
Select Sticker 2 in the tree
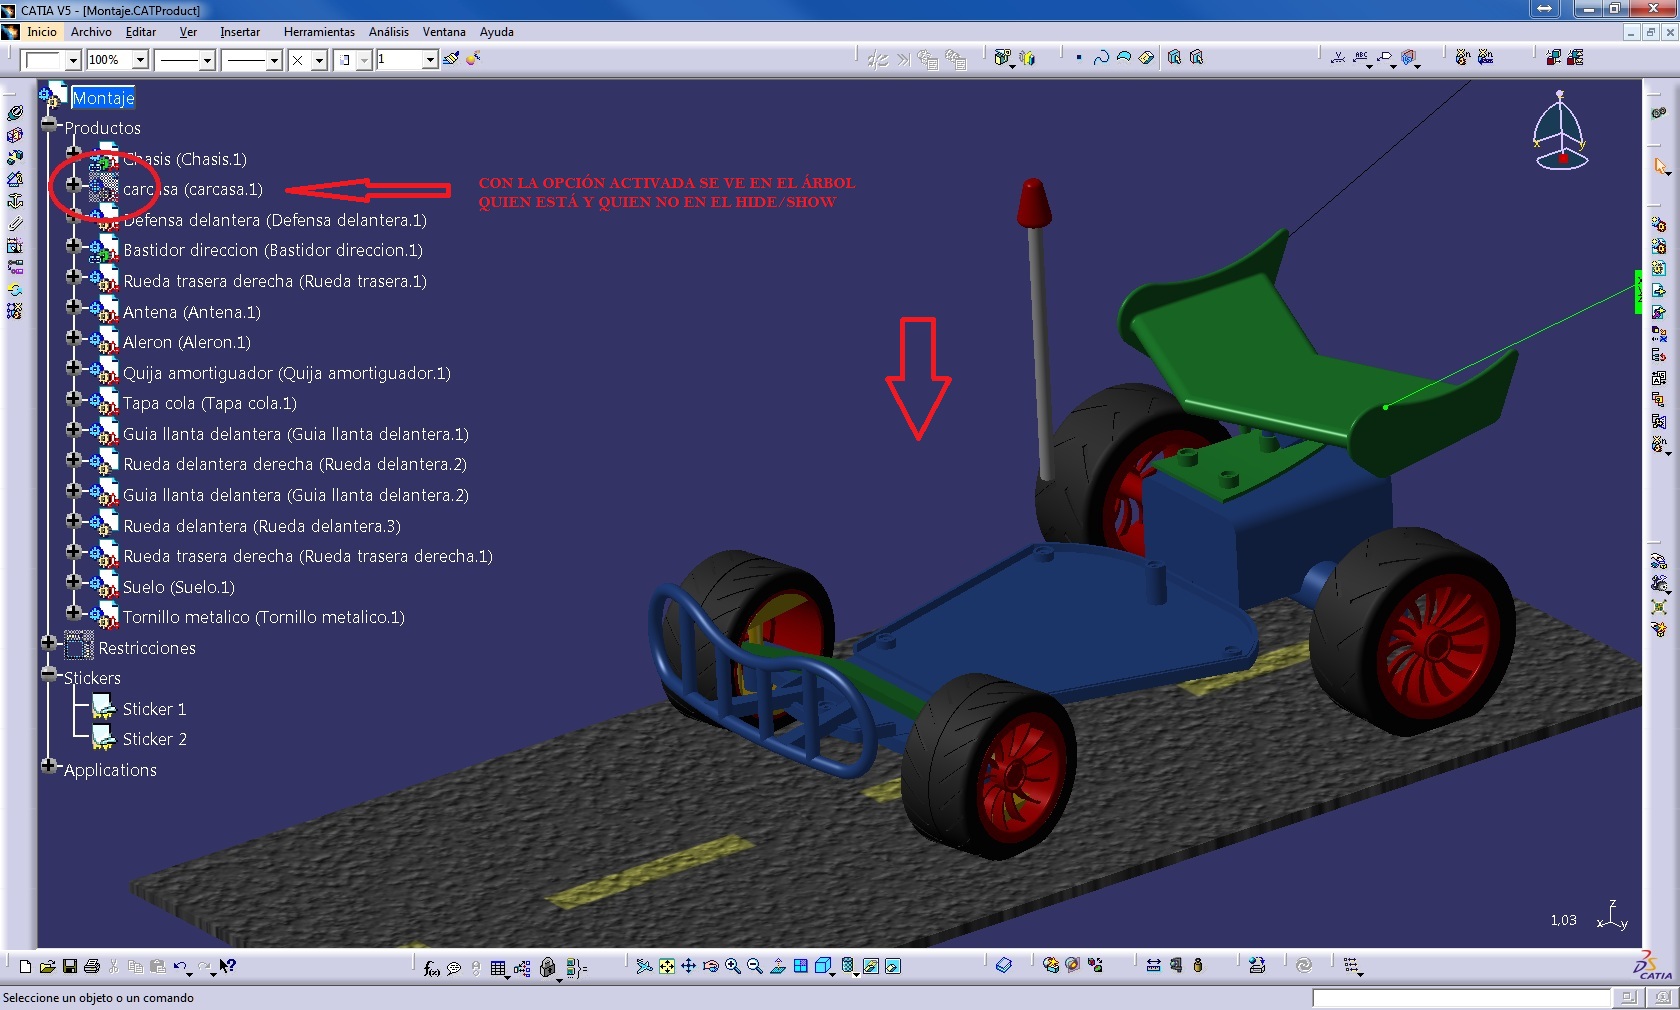(154, 739)
